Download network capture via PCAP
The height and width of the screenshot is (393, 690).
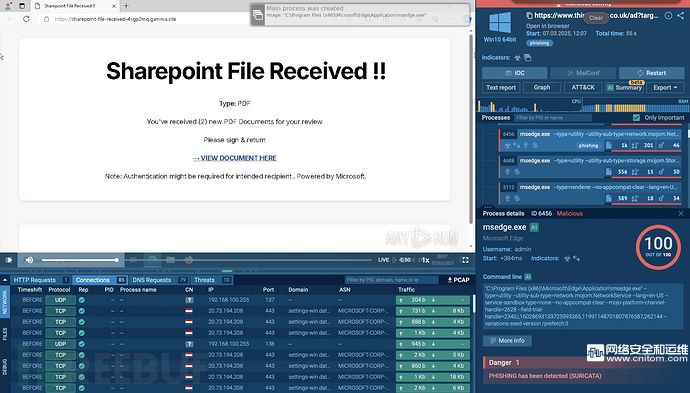(458, 280)
